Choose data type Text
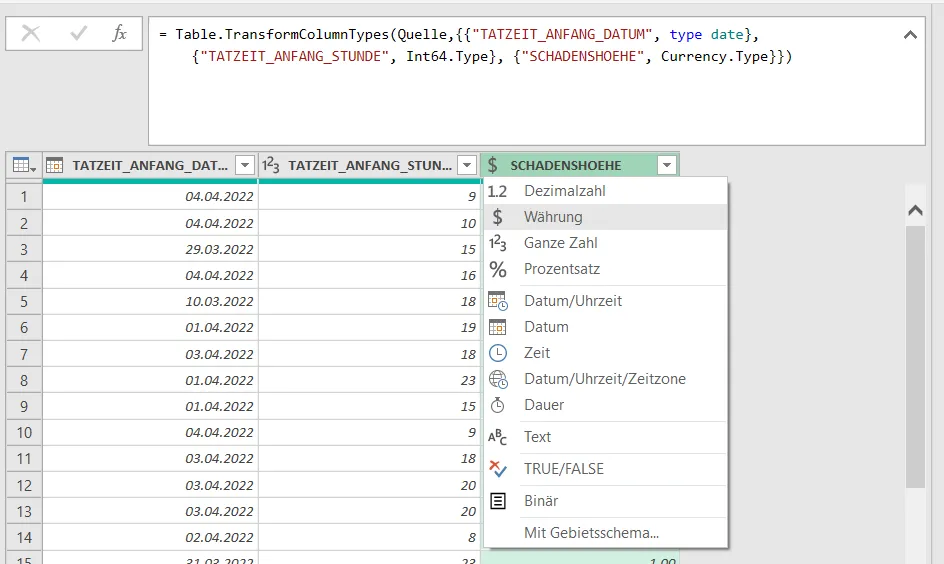 coord(606,436)
